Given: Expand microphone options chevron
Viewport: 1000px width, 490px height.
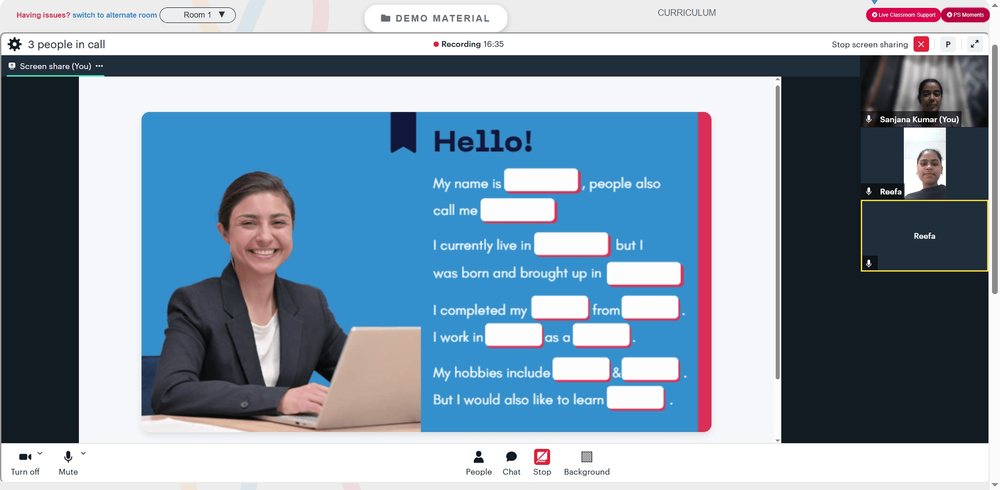Looking at the screenshot, I should pyautogui.click(x=83, y=454).
